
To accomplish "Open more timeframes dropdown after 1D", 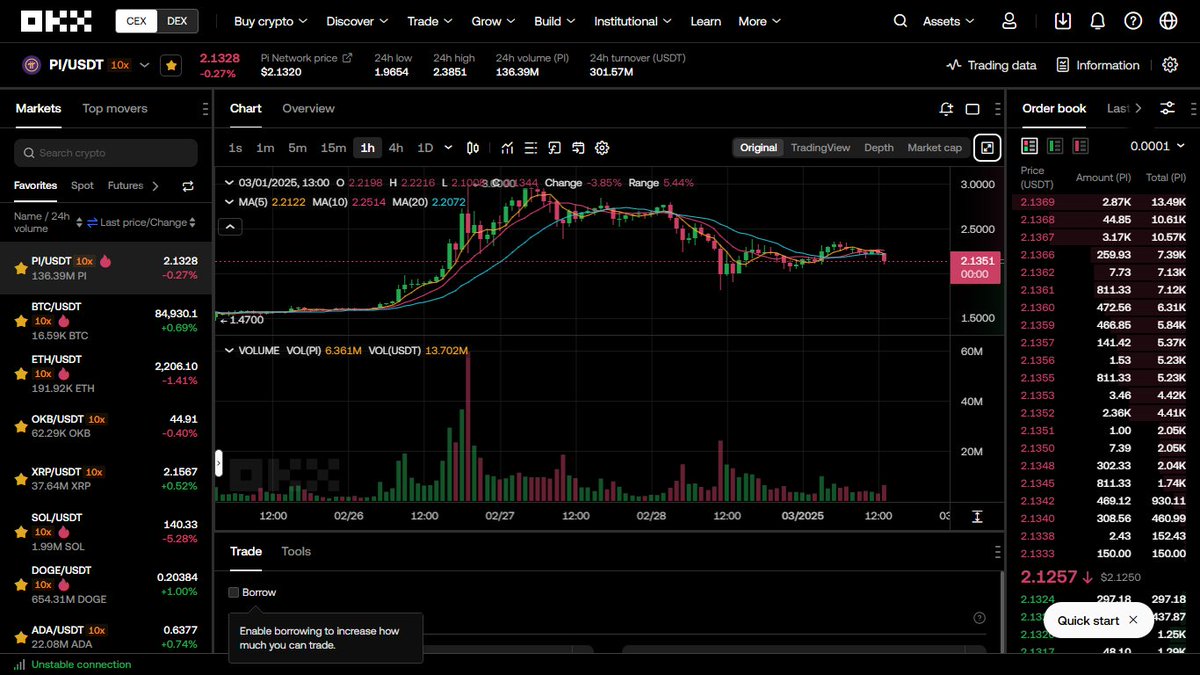I will coord(448,148).
